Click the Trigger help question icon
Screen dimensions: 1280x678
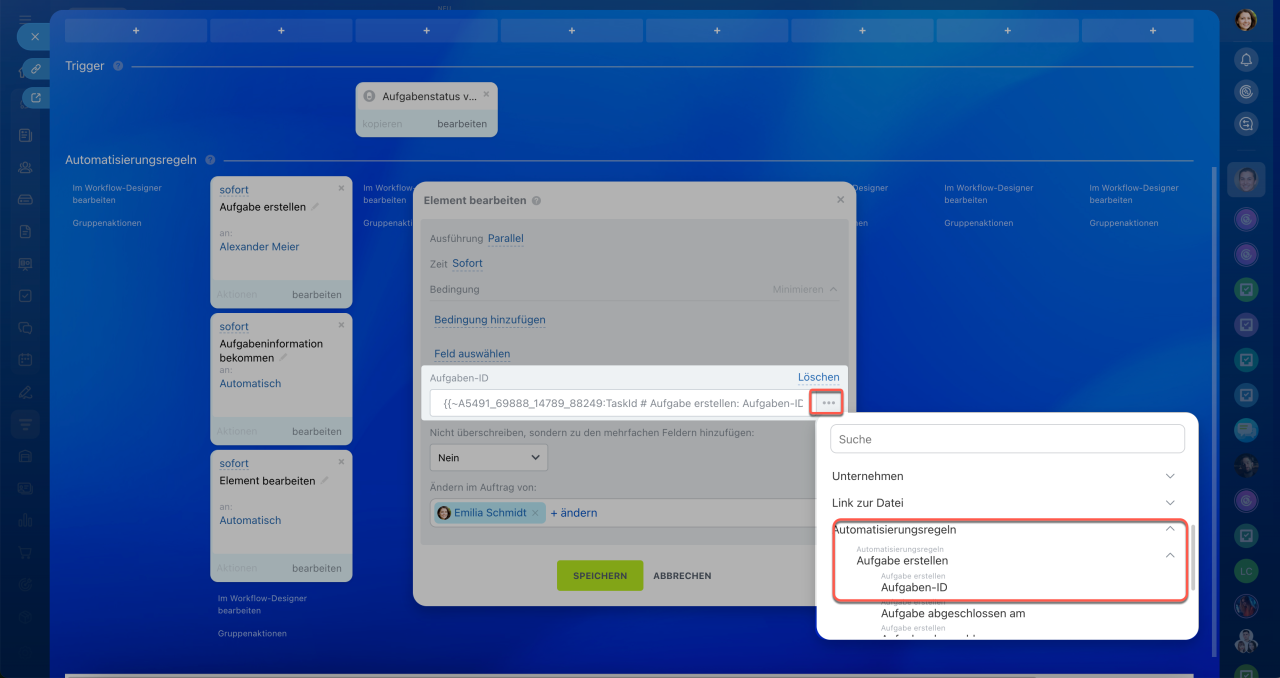118,66
